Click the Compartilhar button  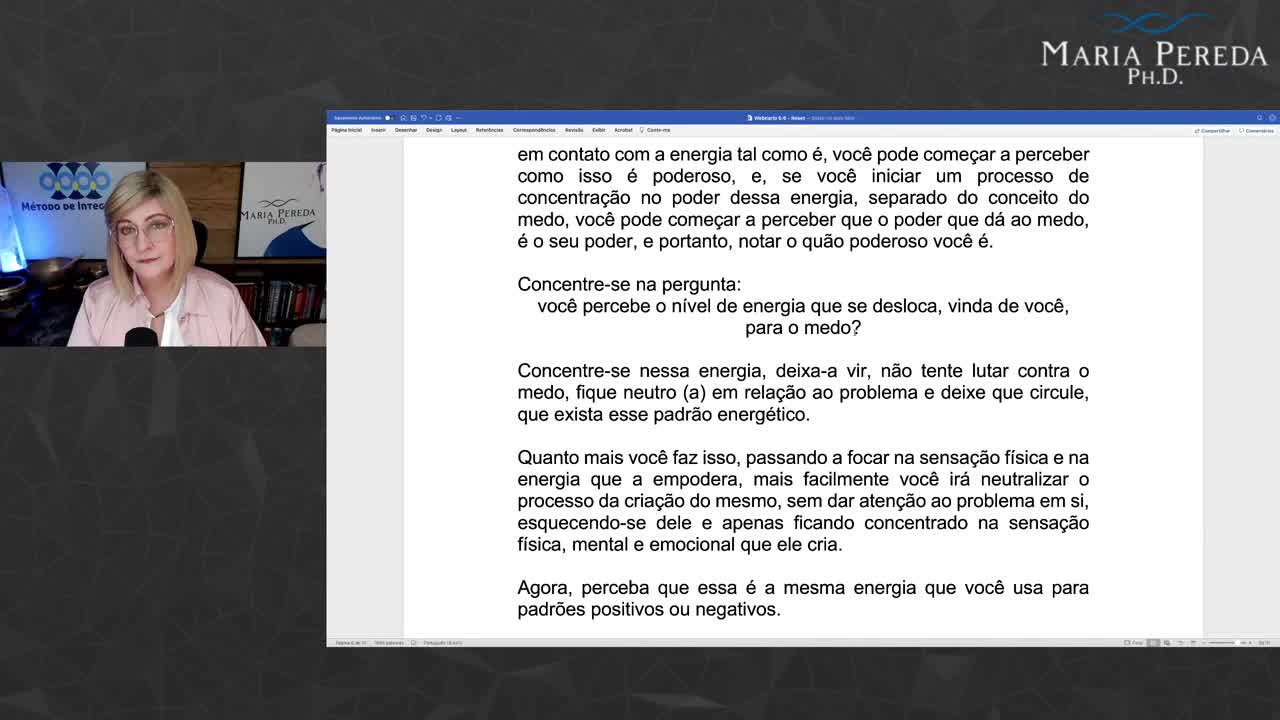coord(1213,131)
